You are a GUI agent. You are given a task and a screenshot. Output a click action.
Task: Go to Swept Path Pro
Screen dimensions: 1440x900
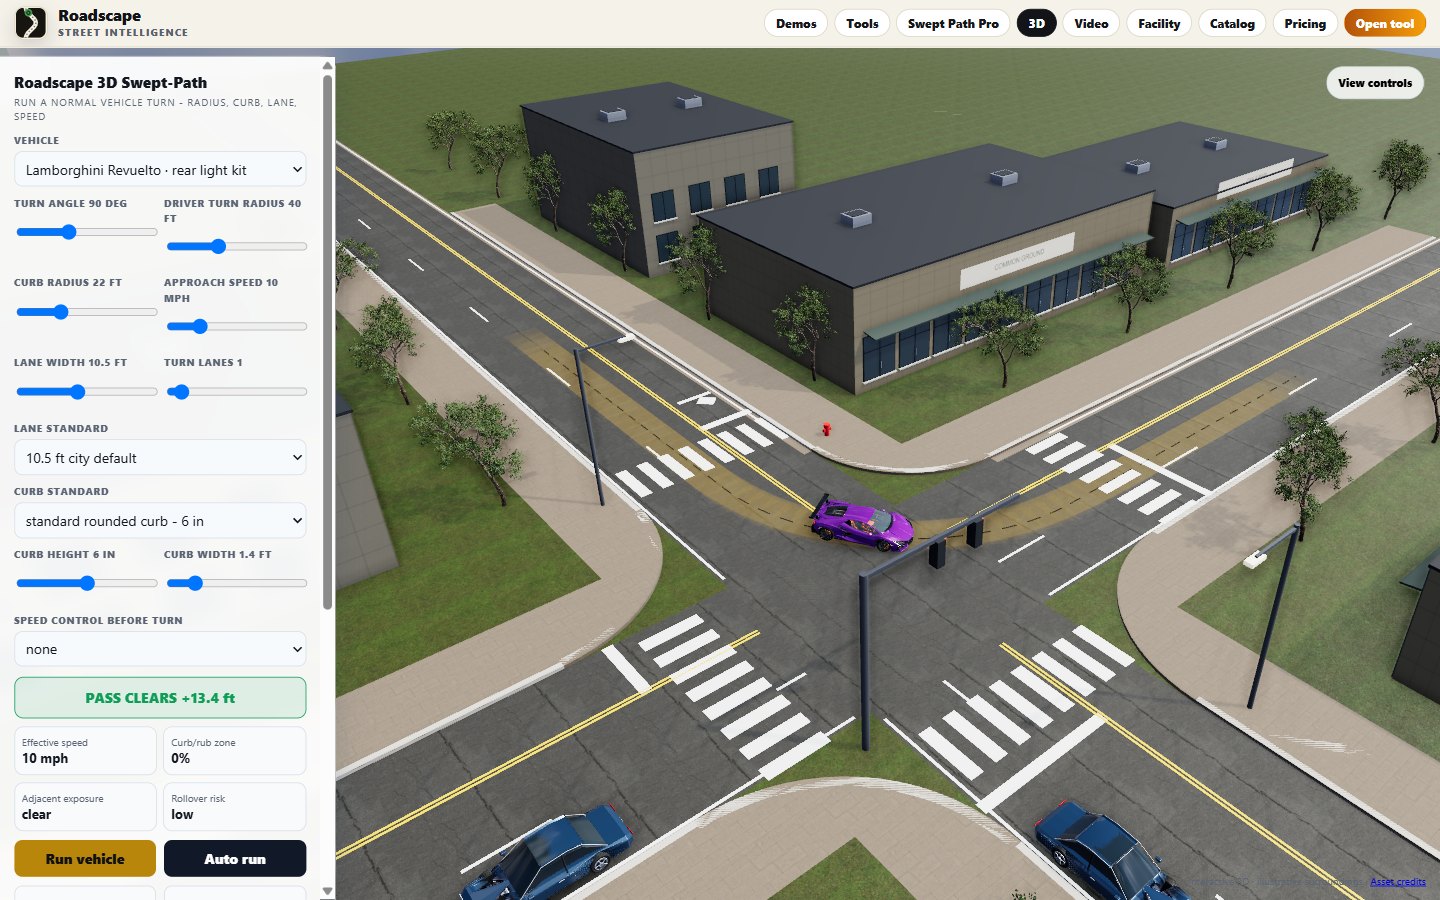tap(953, 23)
